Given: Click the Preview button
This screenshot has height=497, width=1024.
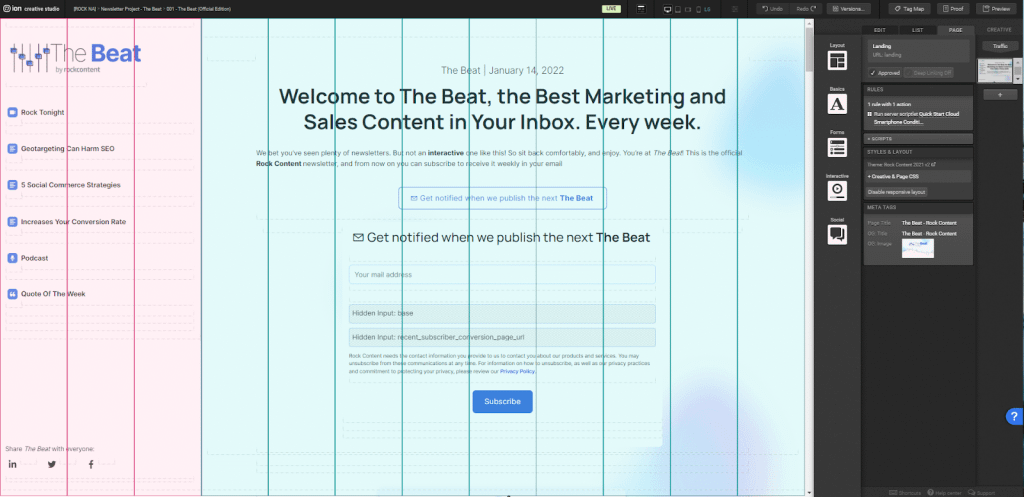Looking at the screenshot, I should (998, 9).
